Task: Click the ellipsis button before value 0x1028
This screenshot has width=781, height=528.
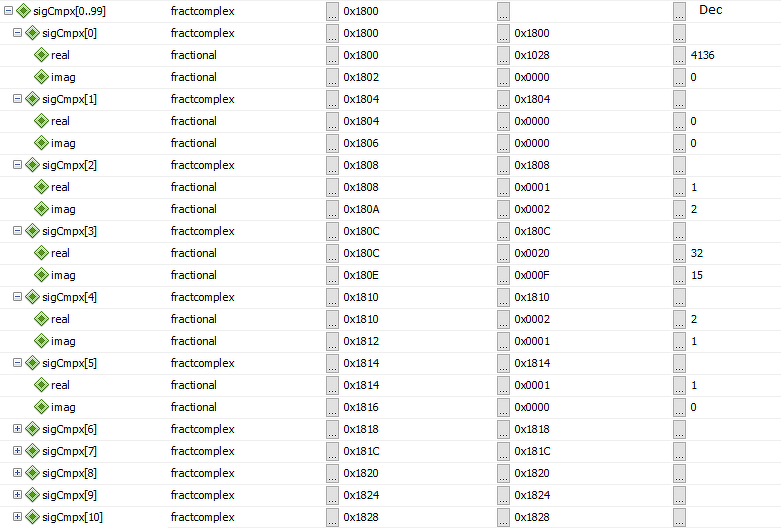Action: click(504, 55)
